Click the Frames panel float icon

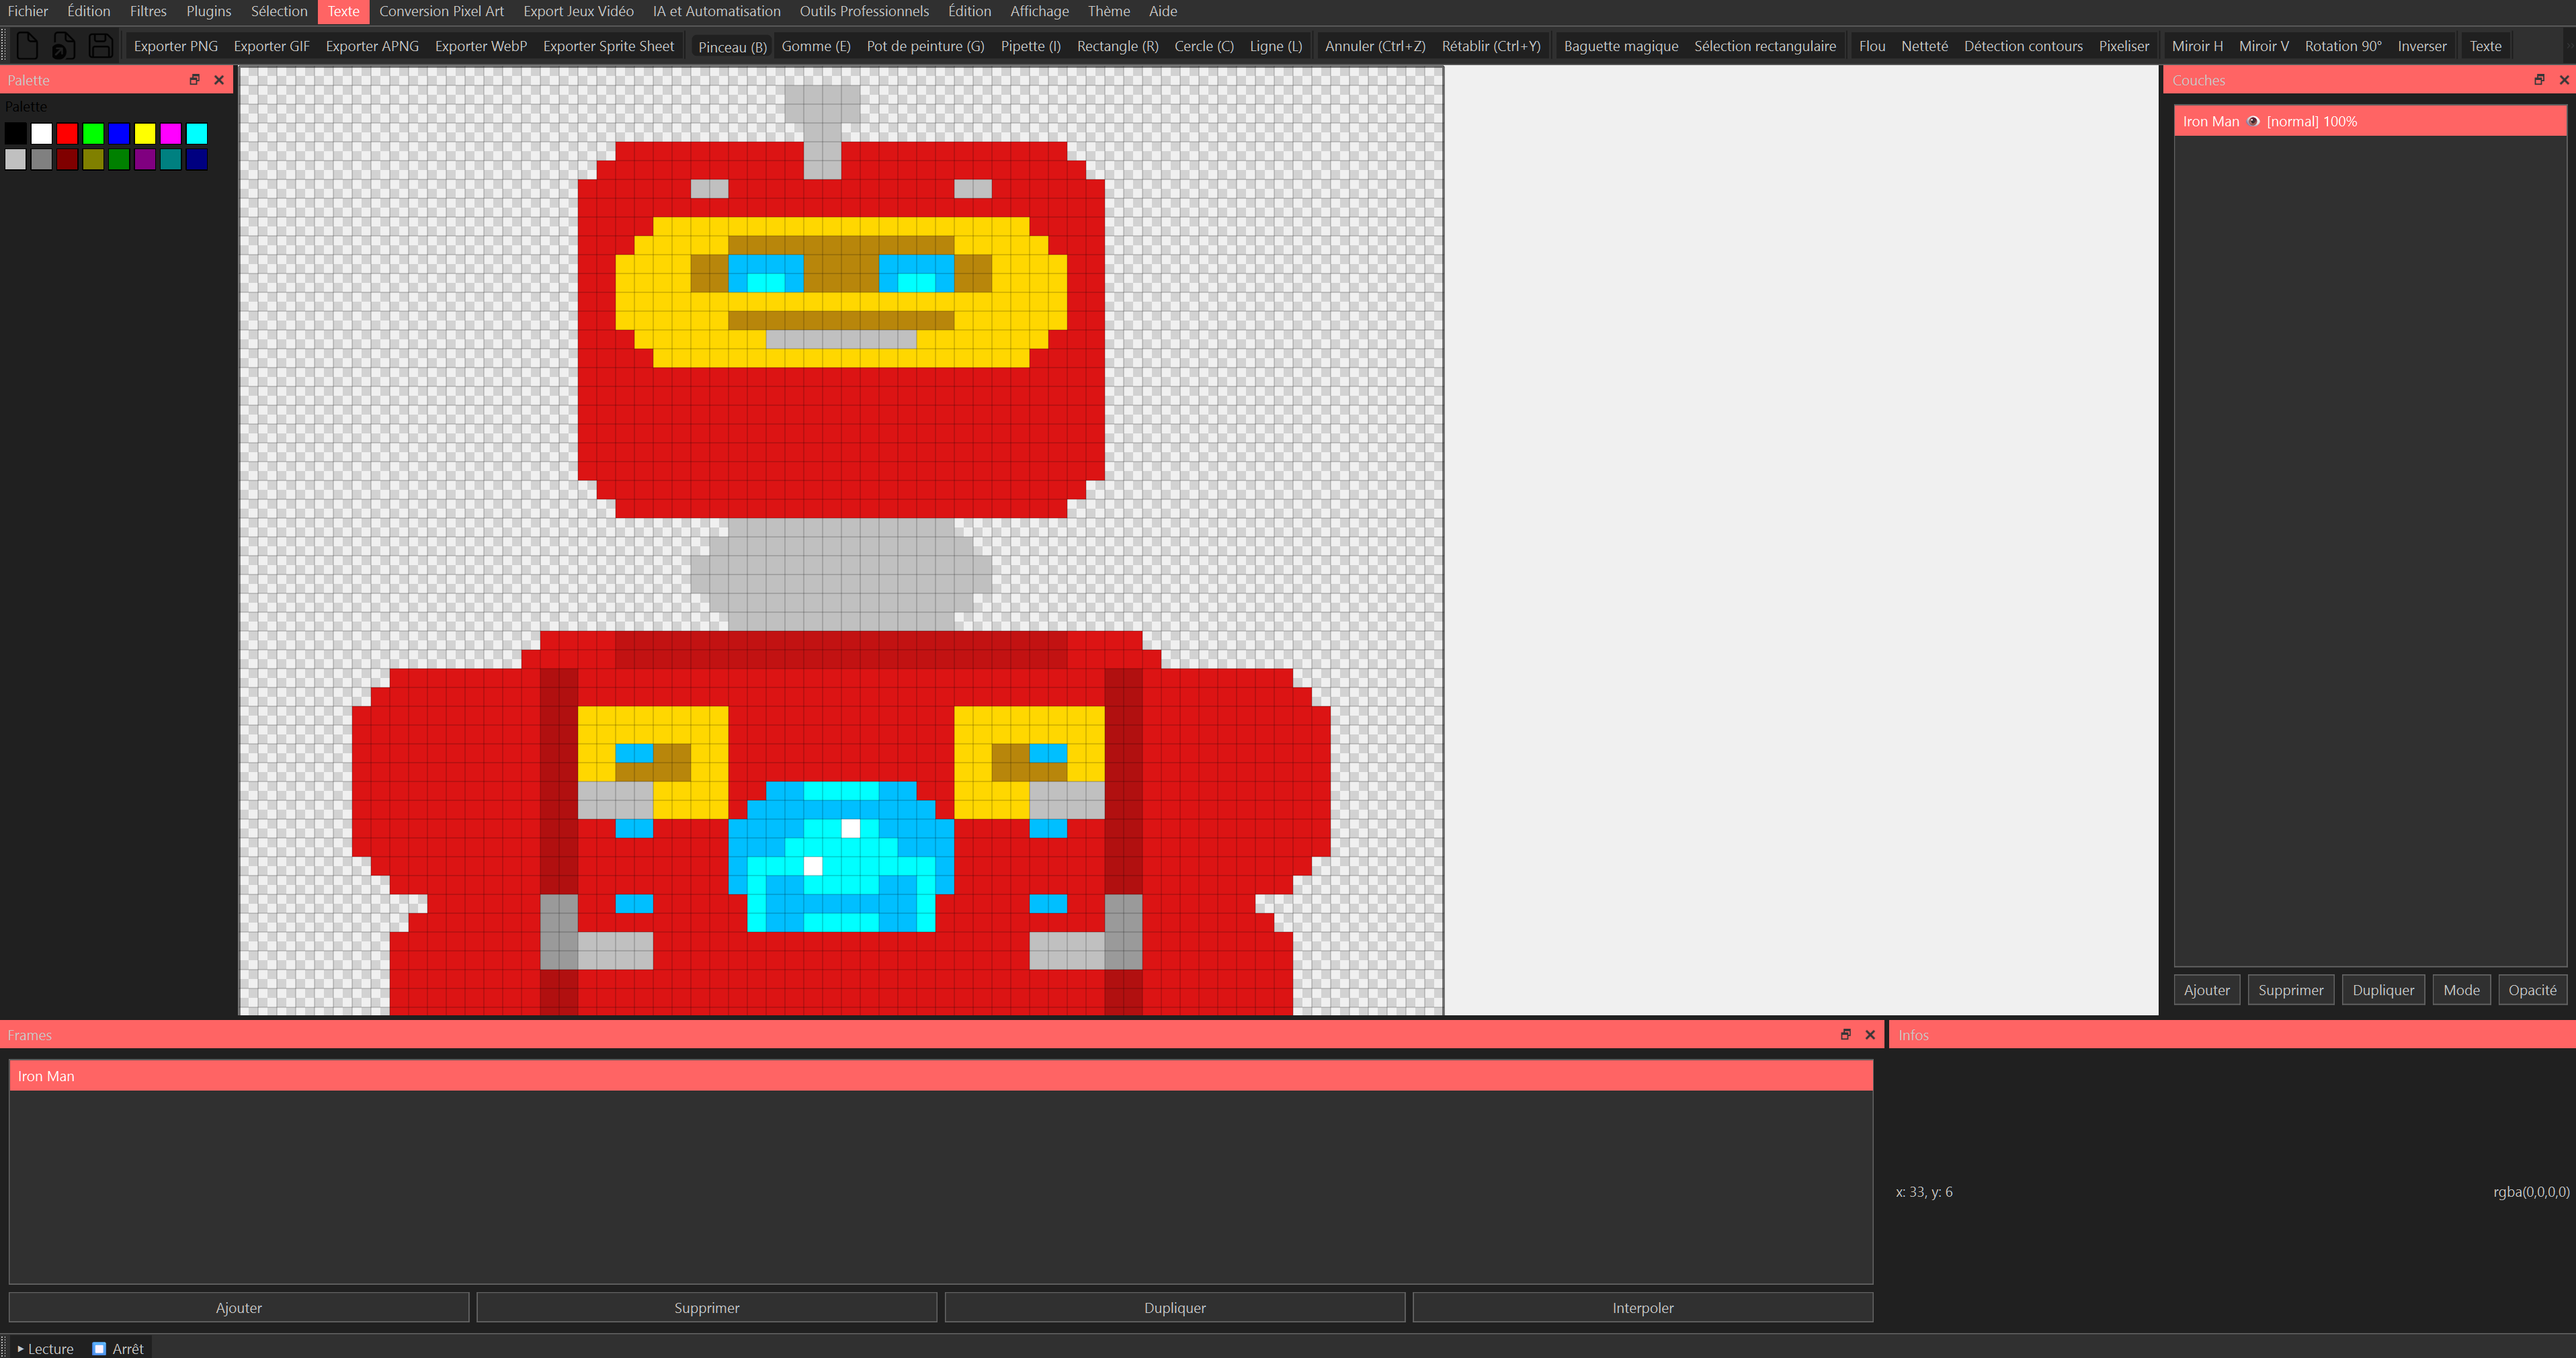click(1845, 1035)
